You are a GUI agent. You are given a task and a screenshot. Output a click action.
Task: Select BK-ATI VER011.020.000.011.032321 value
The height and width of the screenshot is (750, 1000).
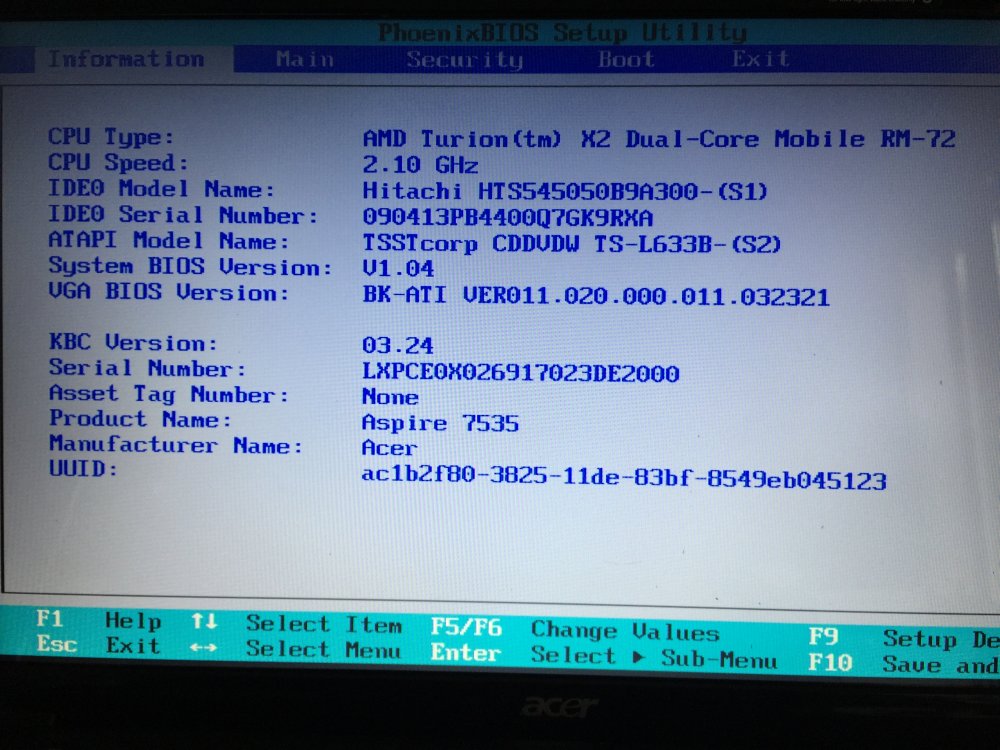pos(596,296)
